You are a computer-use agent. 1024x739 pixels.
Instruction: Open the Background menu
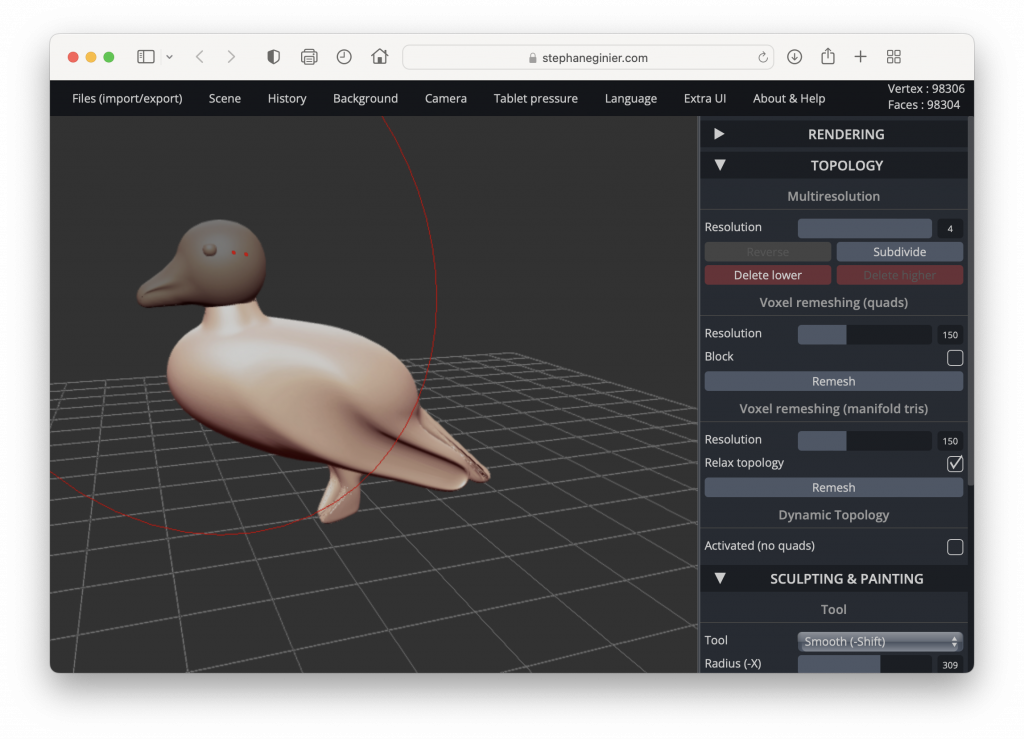(365, 99)
